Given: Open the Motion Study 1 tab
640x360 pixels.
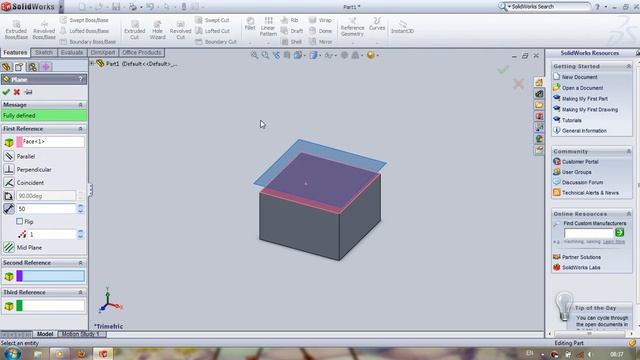Looking at the screenshot, I should [x=81, y=334].
